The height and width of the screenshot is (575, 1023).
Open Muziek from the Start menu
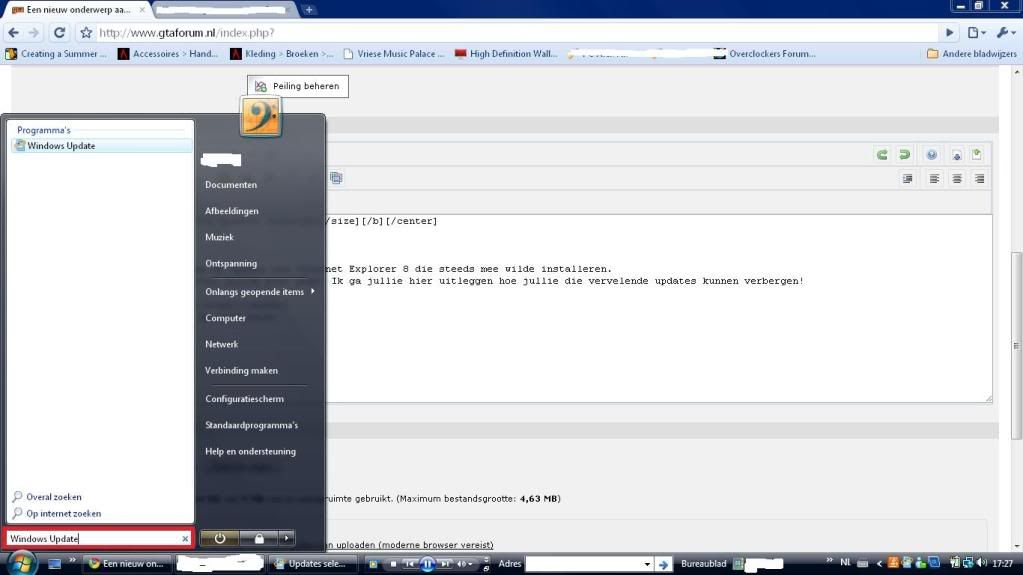tap(219, 237)
